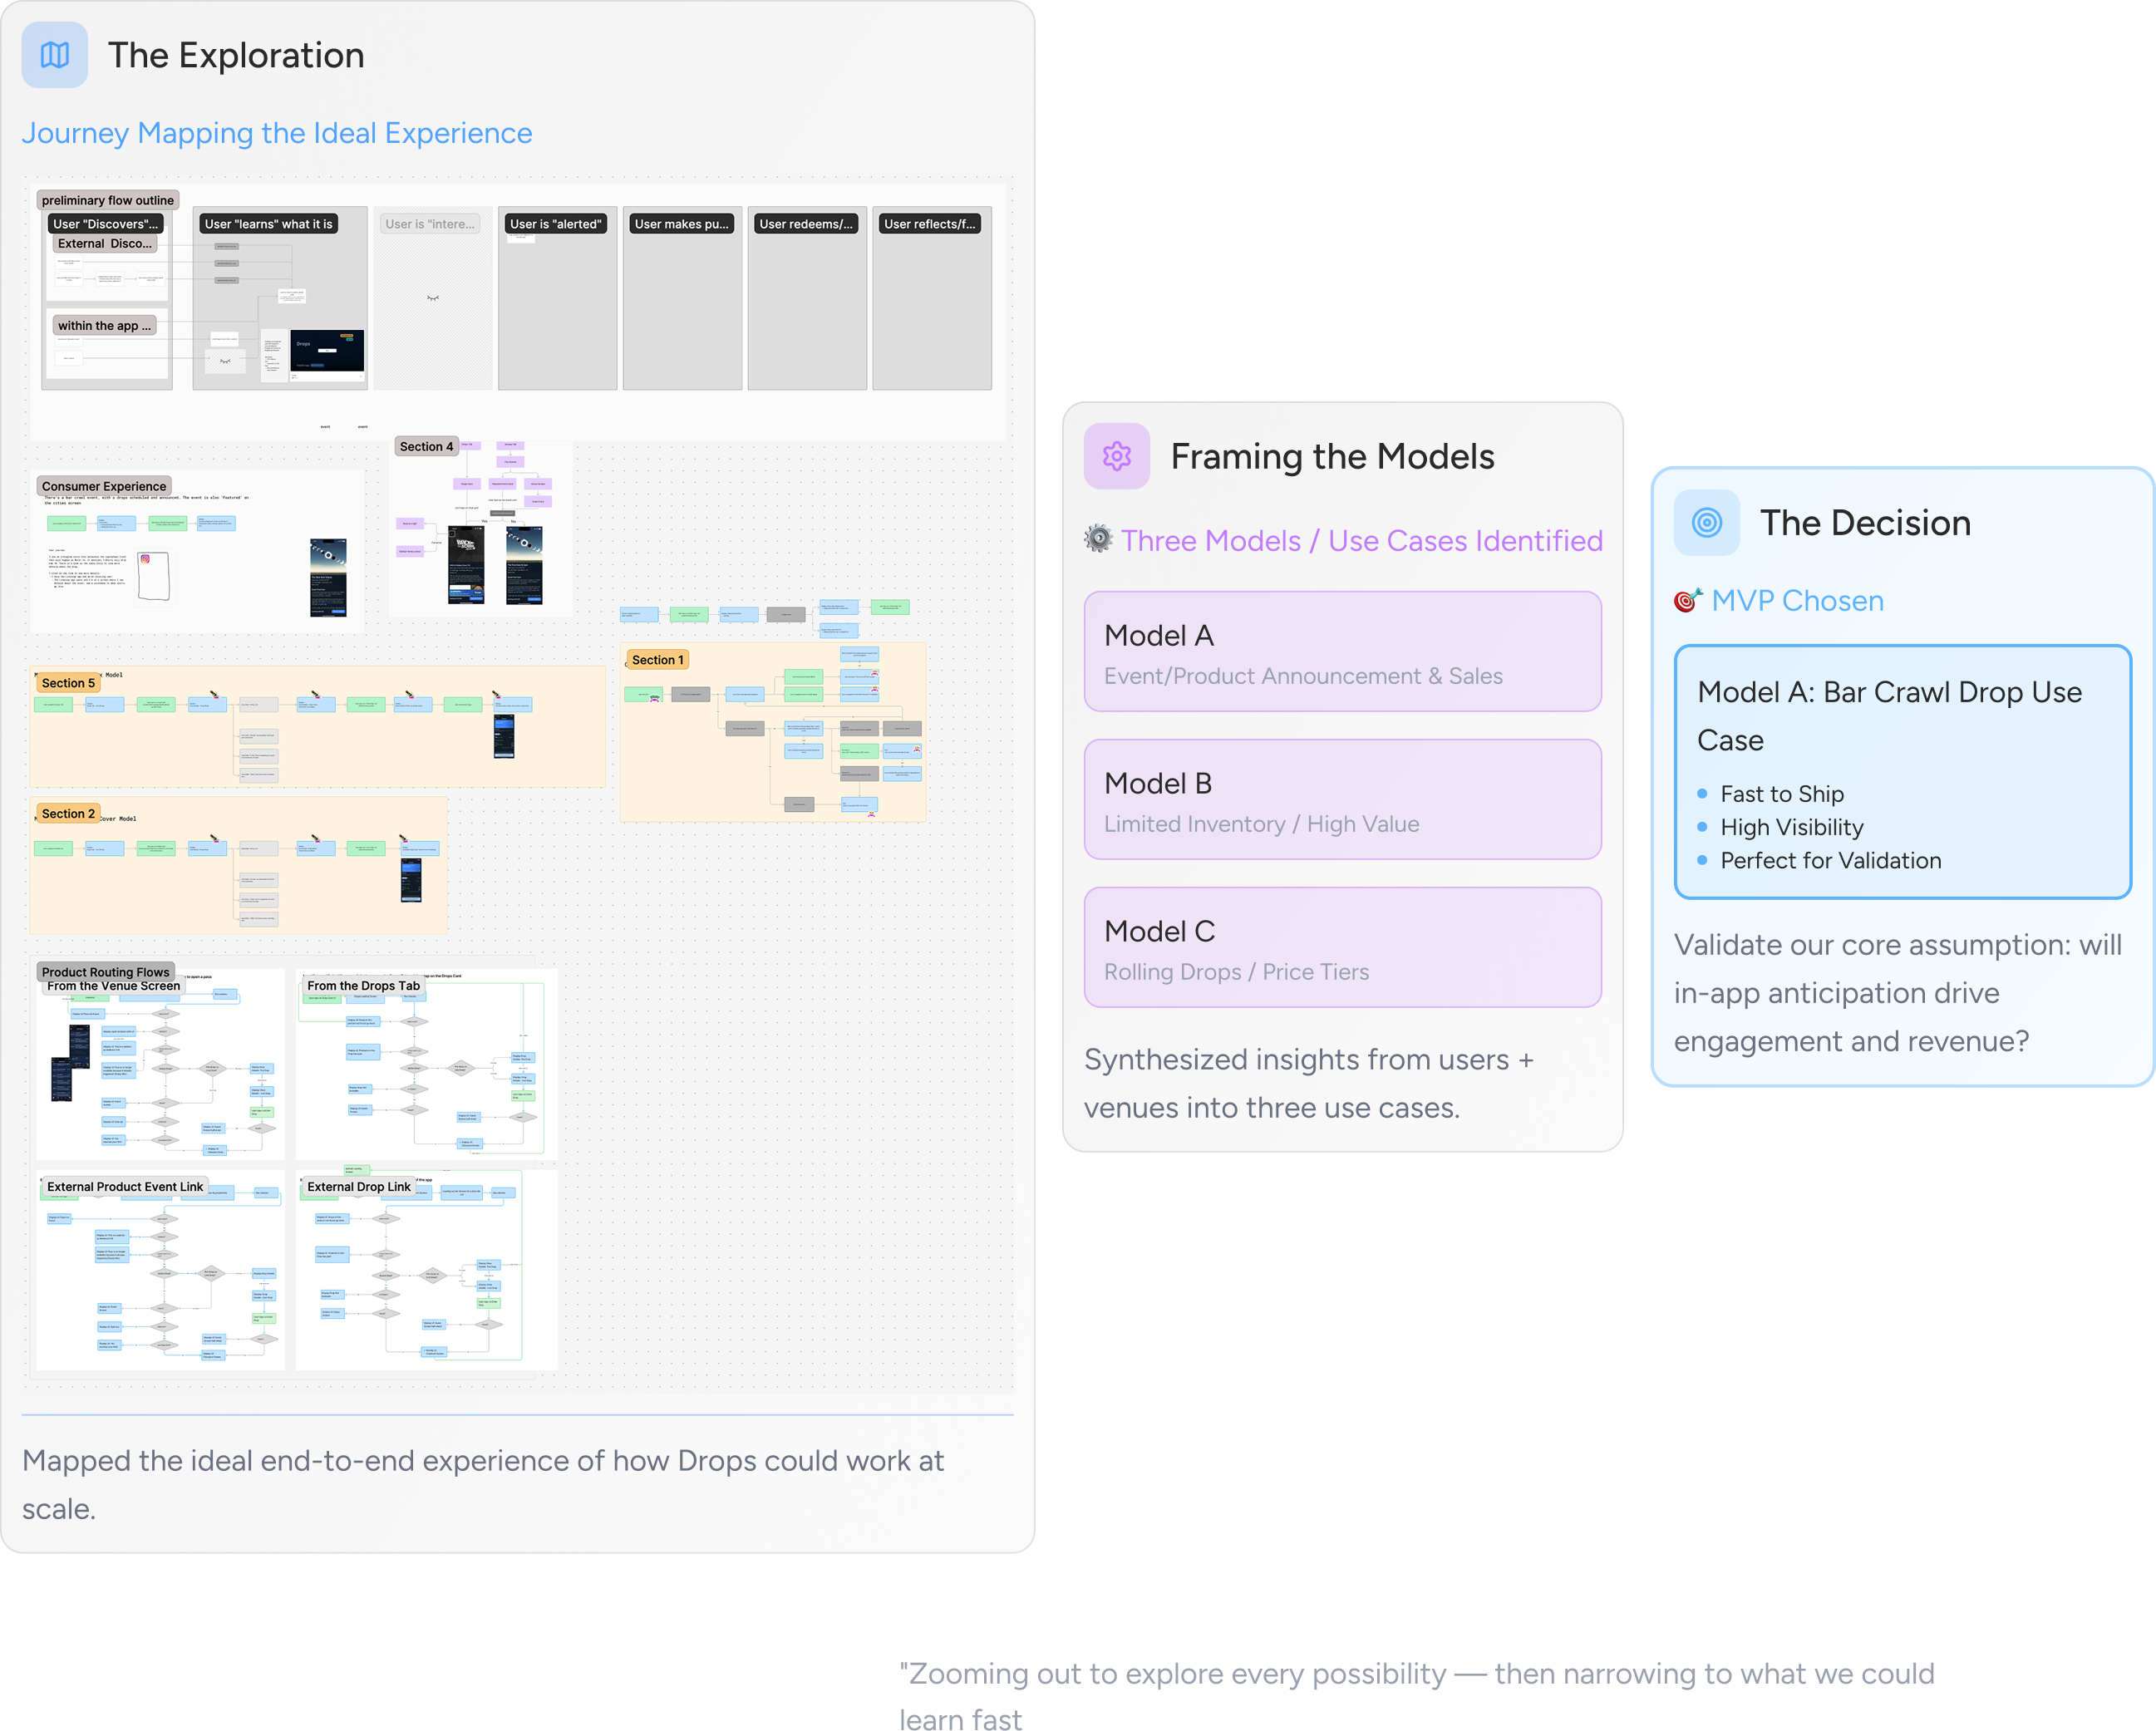Screen dimensions: 2156x1731
Task: Click the gear emoji before Three Models heading
Action: [x=1098, y=539]
